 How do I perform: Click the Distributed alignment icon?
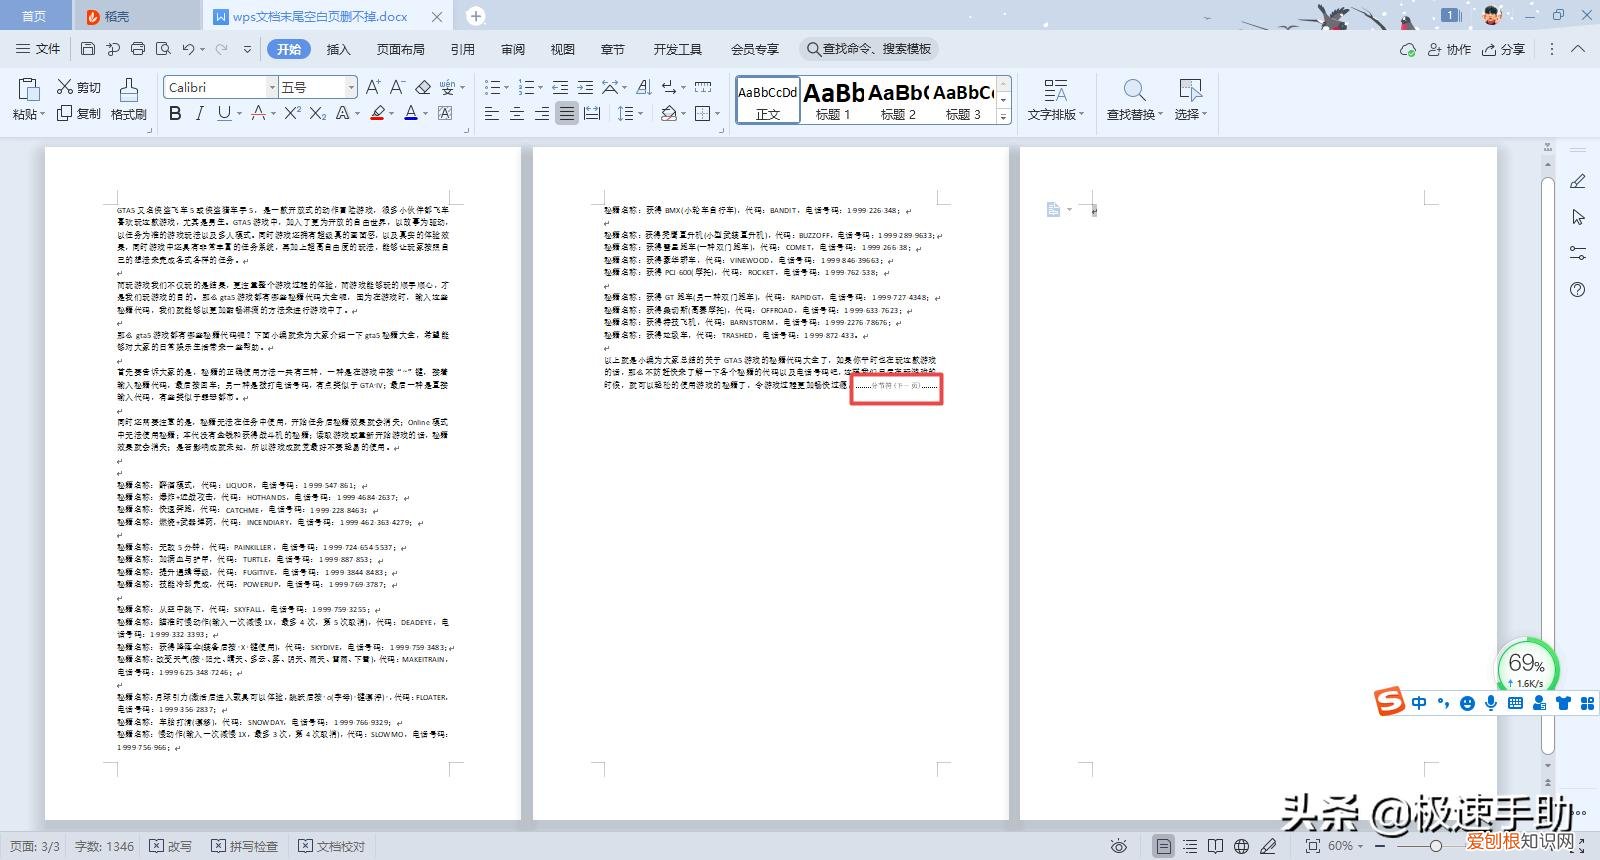pyautogui.click(x=592, y=113)
